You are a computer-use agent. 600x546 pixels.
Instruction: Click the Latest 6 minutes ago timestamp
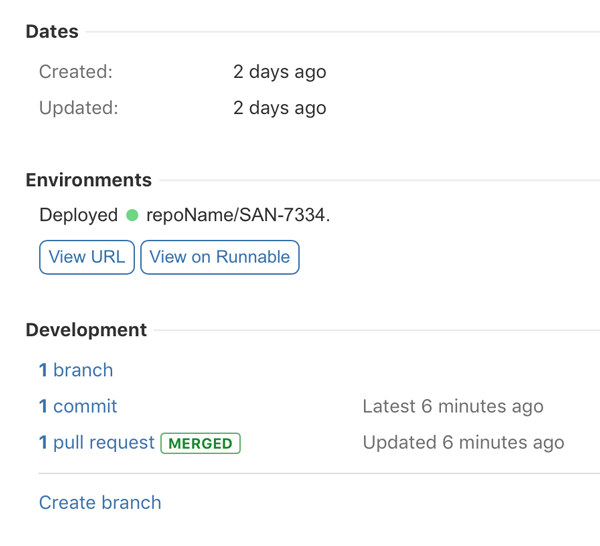453,406
